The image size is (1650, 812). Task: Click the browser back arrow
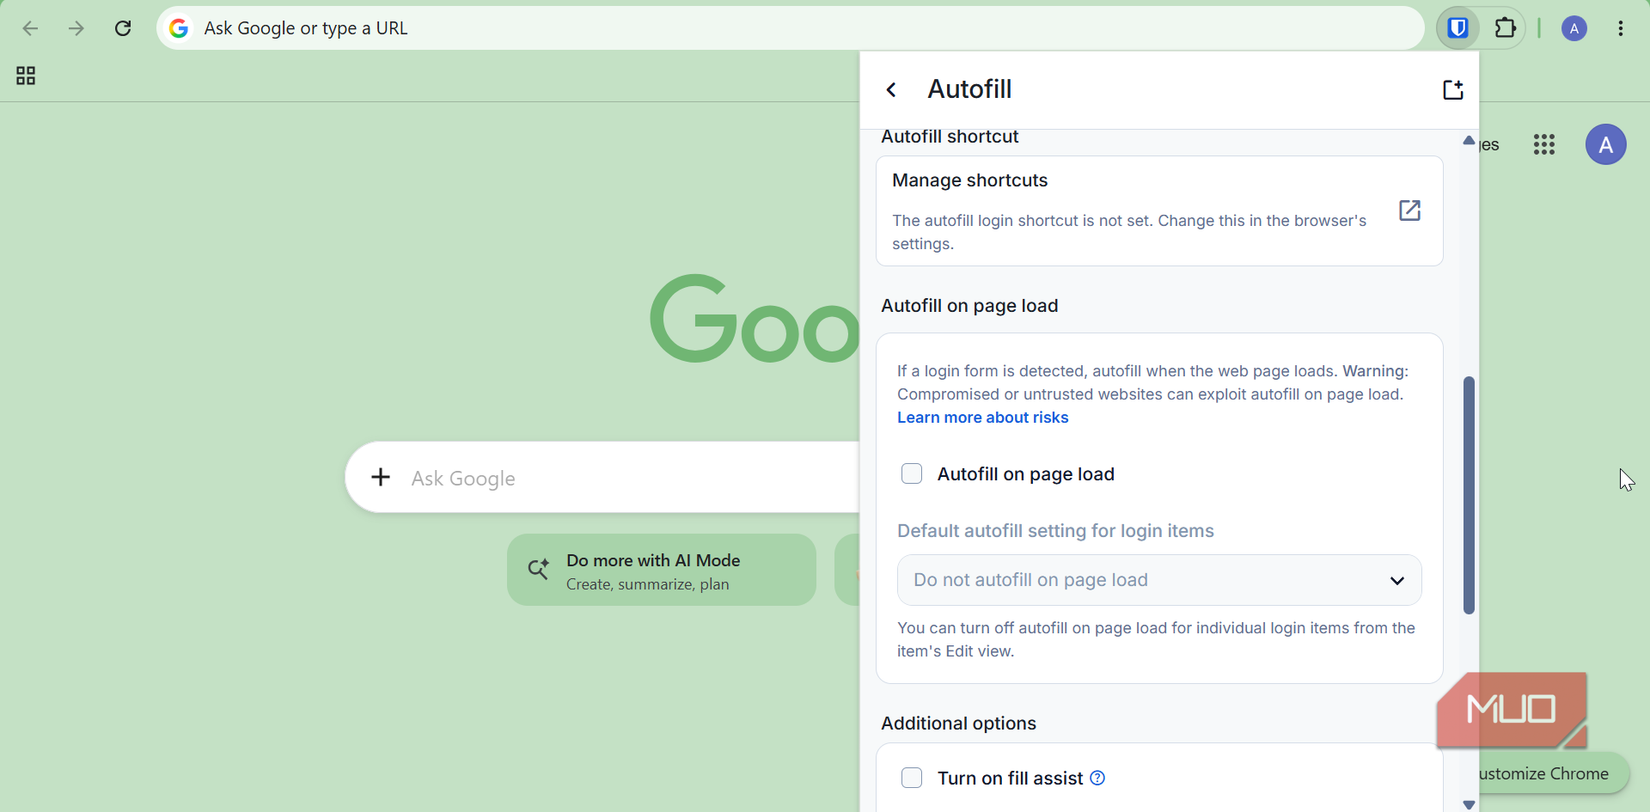point(30,28)
